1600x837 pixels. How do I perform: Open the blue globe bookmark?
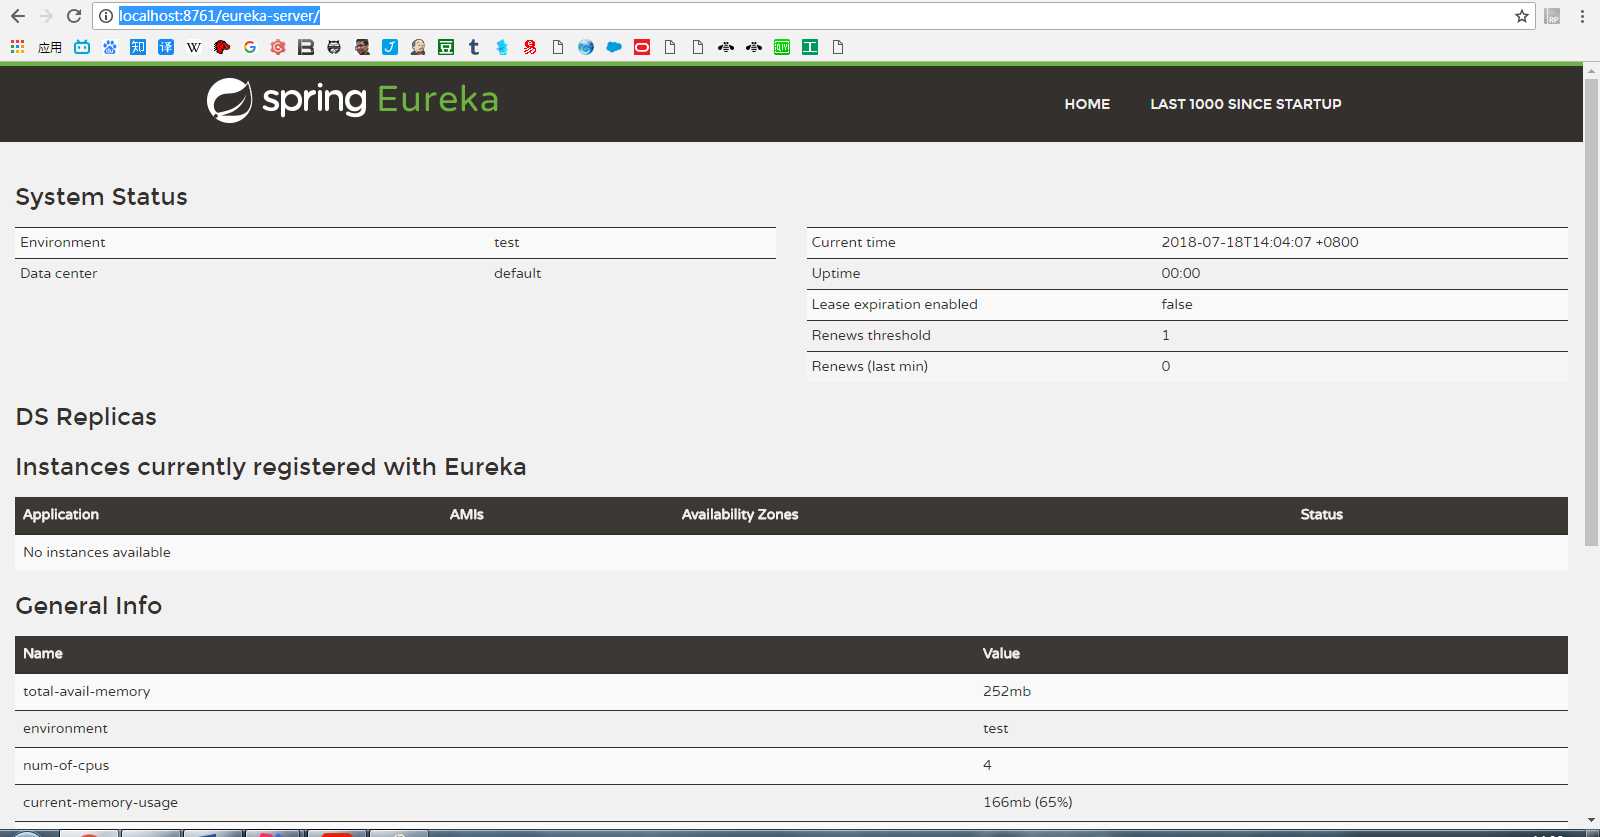586,47
